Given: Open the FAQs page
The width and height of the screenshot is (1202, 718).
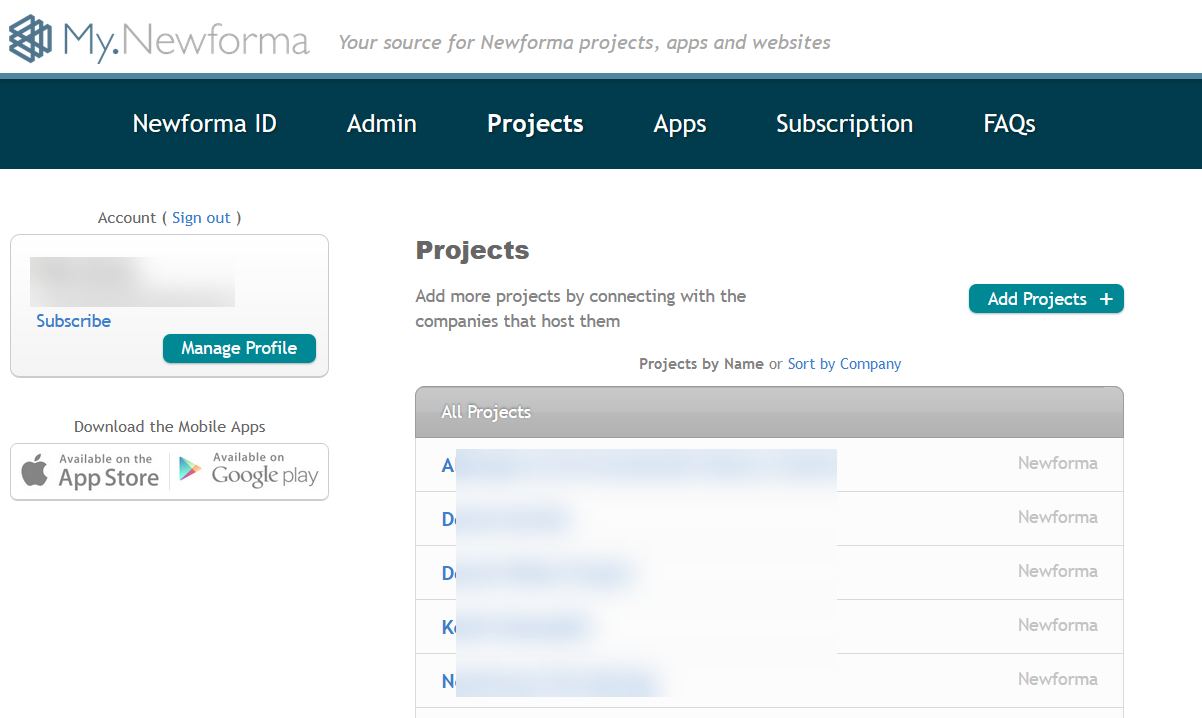Looking at the screenshot, I should tap(1008, 123).
